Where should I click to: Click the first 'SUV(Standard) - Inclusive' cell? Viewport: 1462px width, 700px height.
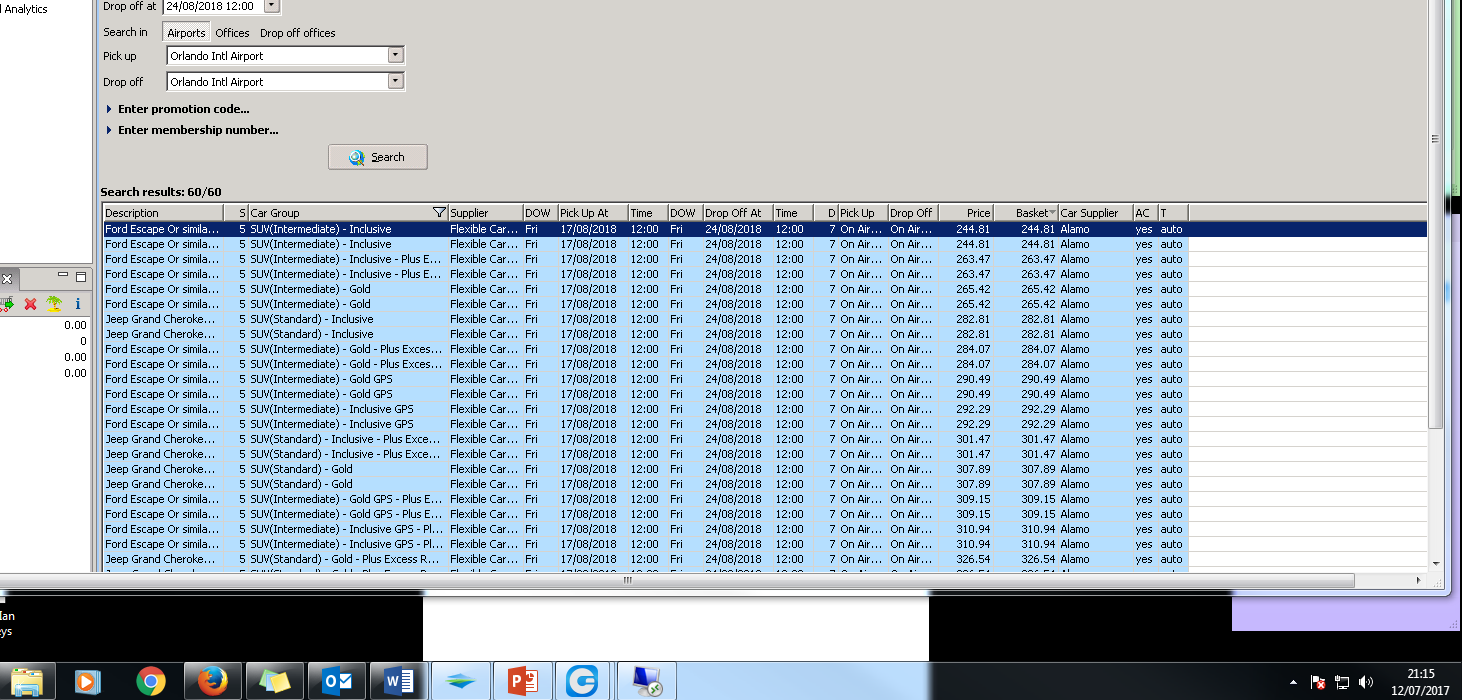tap(348, 319)
